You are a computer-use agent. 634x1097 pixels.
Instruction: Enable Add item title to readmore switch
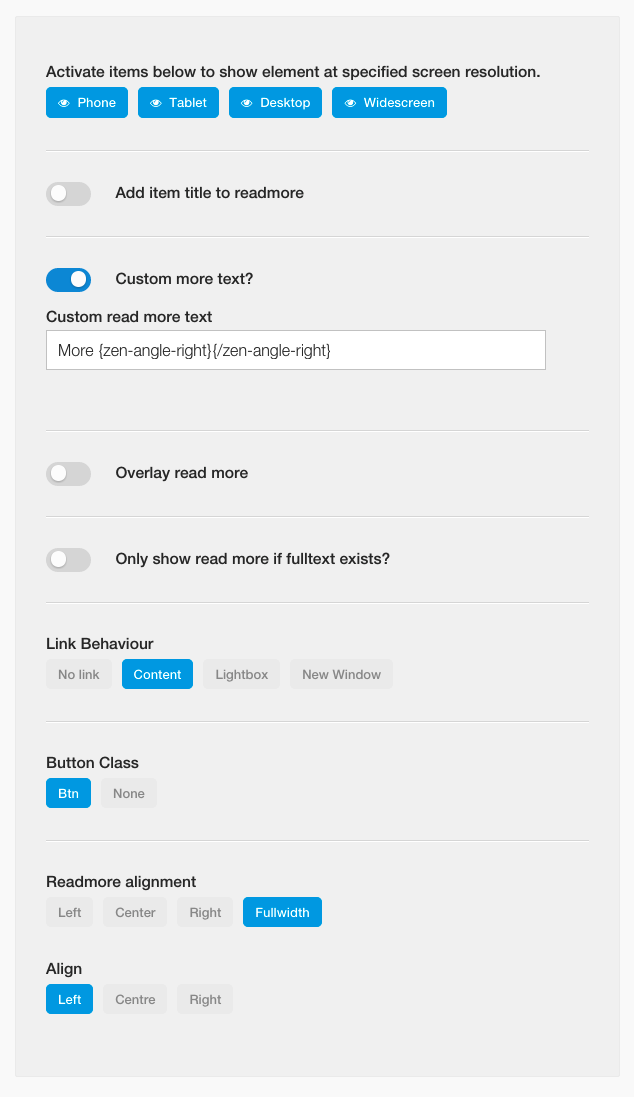pyautogui.click(x=69, y=194)
